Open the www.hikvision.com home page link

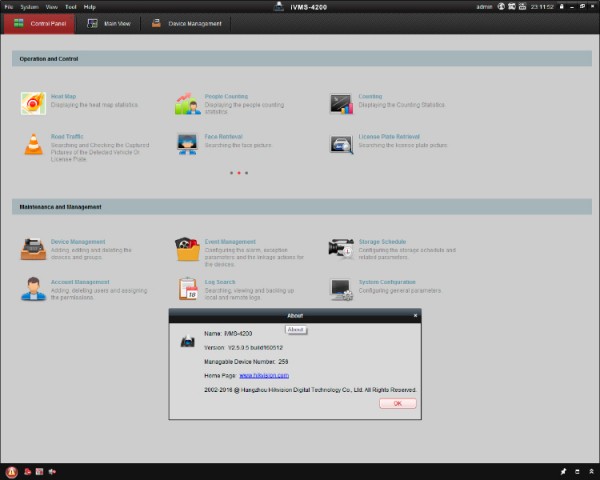click(x=264, y=376)
